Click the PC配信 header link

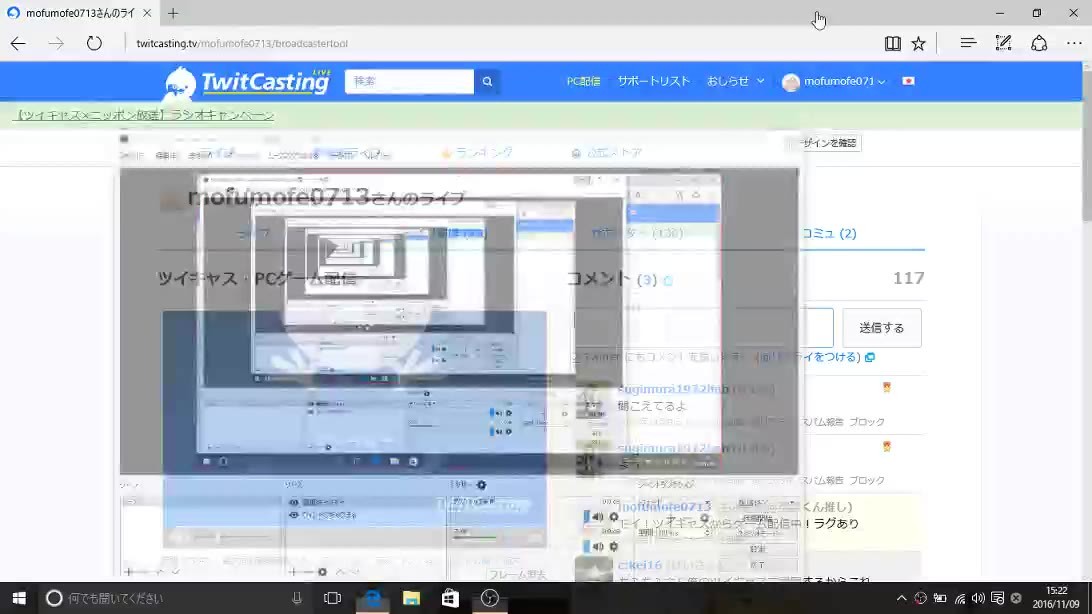584,81
